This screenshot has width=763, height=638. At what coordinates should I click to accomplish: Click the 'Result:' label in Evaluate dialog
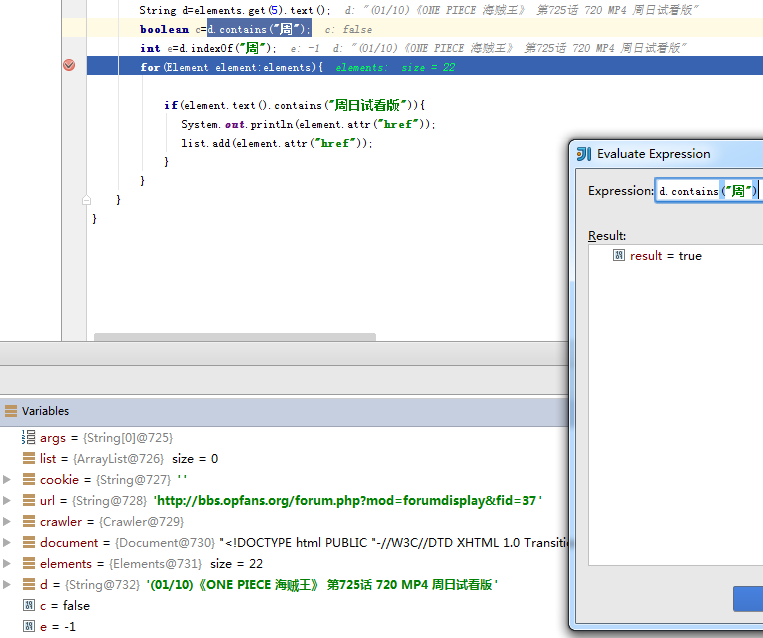(x=607, y=236)
